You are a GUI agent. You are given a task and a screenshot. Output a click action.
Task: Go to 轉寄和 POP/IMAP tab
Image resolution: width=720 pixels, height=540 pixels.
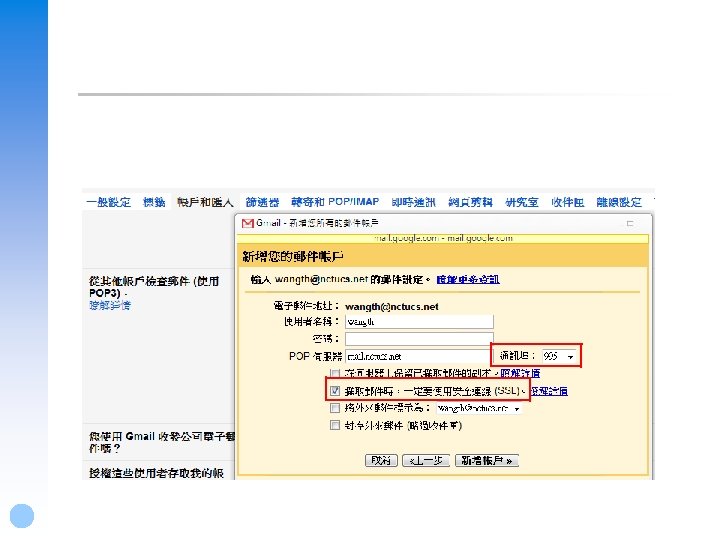point(335,202)
